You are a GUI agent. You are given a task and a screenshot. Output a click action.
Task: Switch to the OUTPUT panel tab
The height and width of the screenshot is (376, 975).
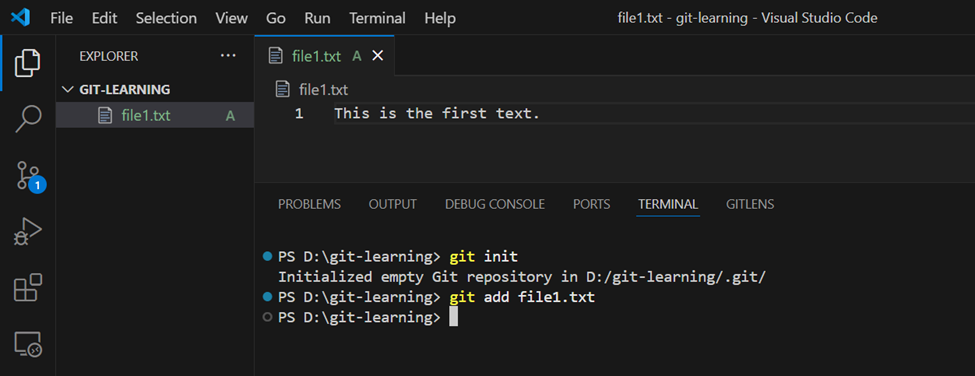[392, 204]
